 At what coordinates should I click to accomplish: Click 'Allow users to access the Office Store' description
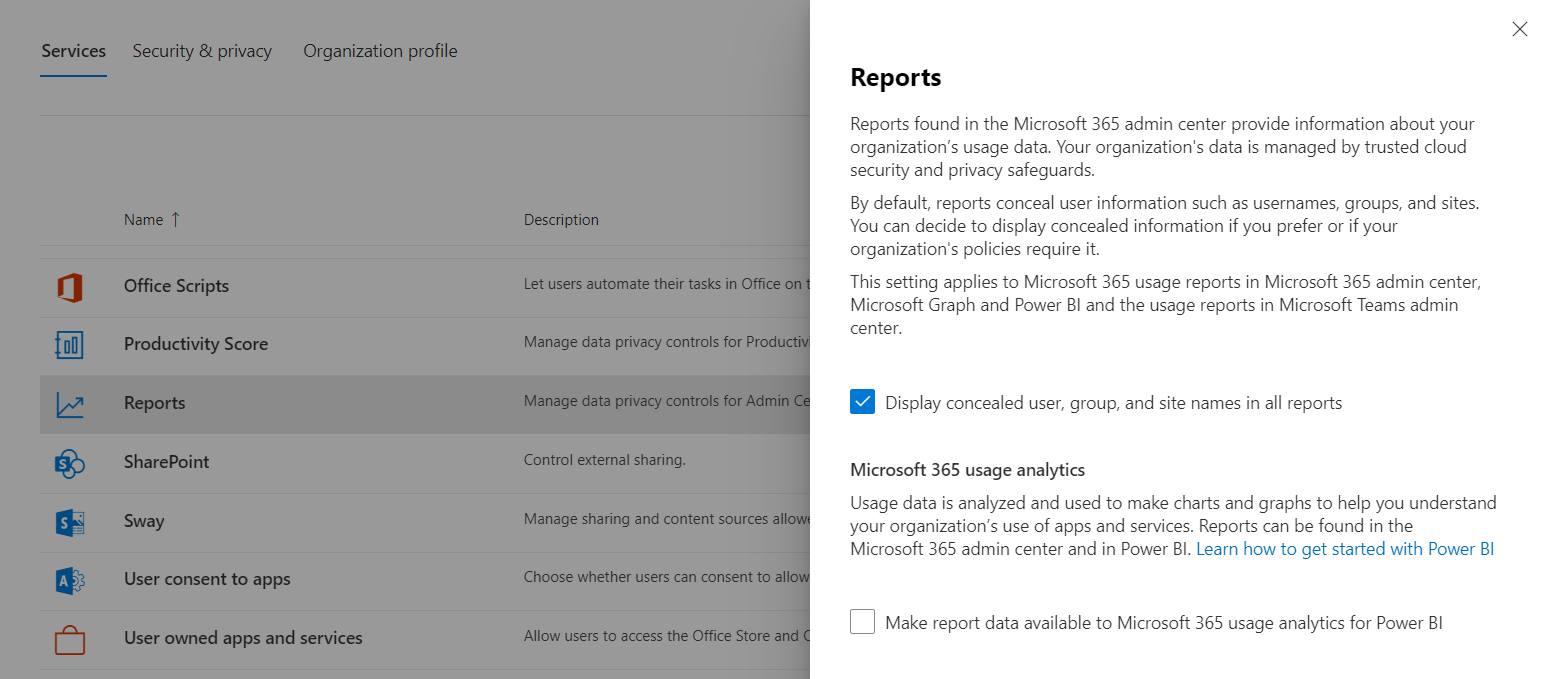tap(666, 636)
